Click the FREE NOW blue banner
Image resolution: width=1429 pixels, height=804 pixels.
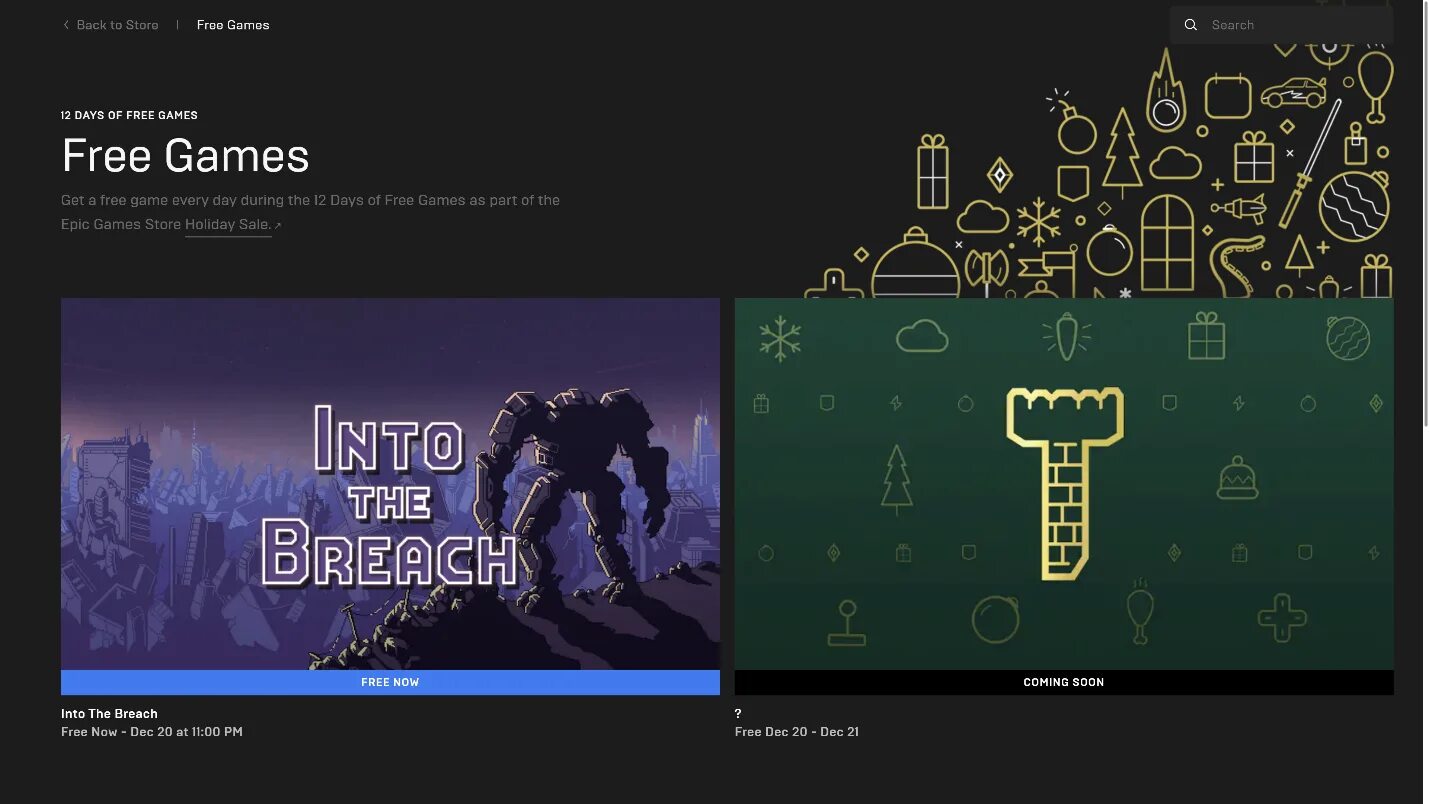coord(390,682)
